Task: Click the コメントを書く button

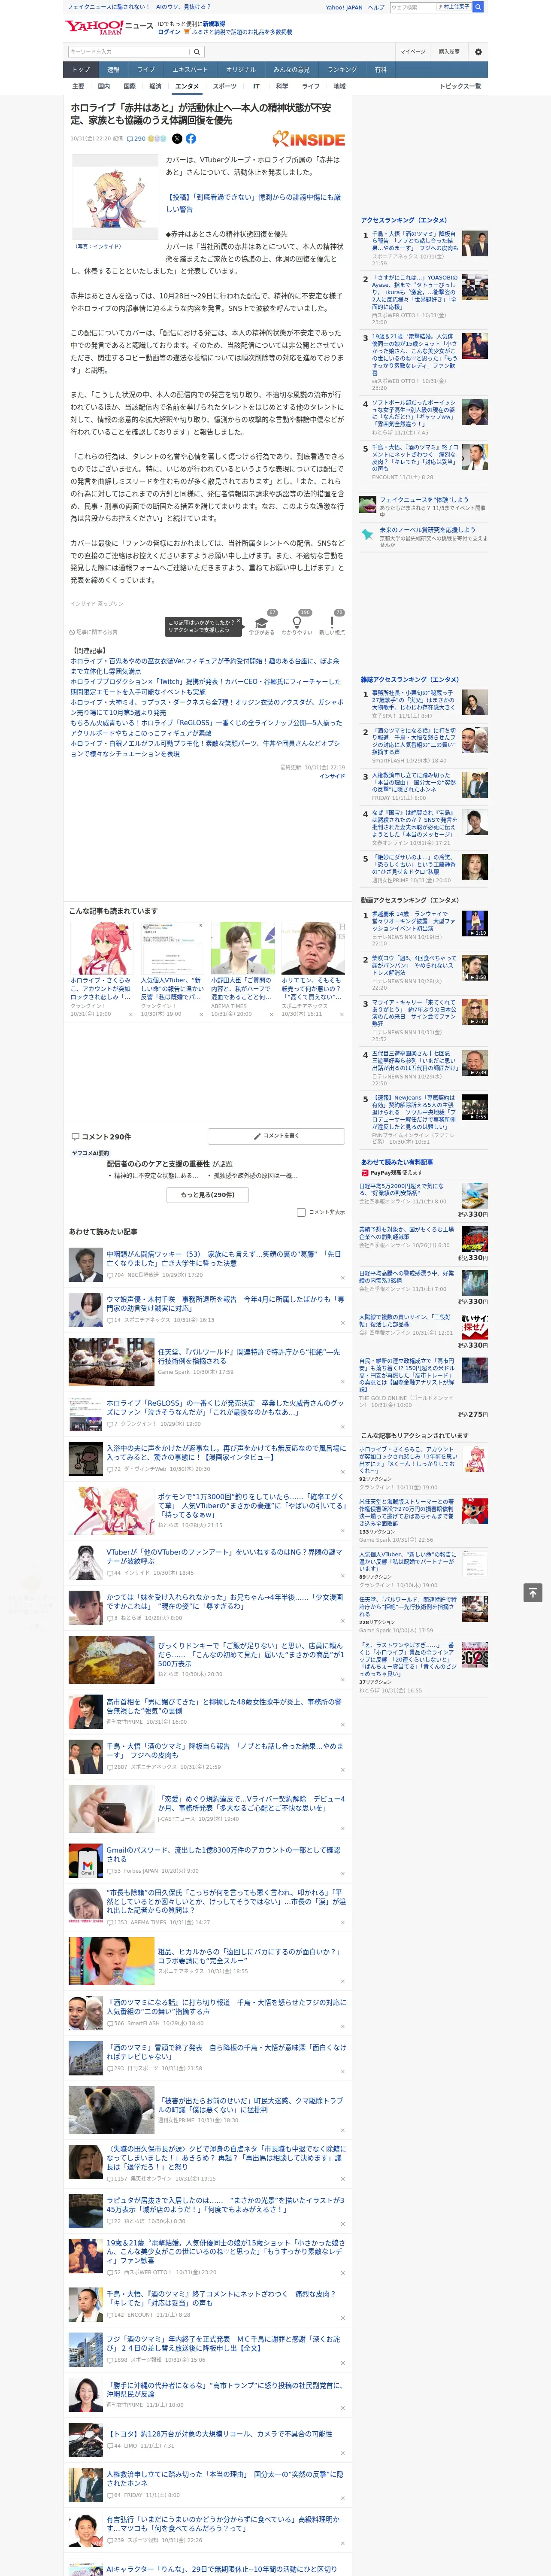Action: coord(277,1136)
